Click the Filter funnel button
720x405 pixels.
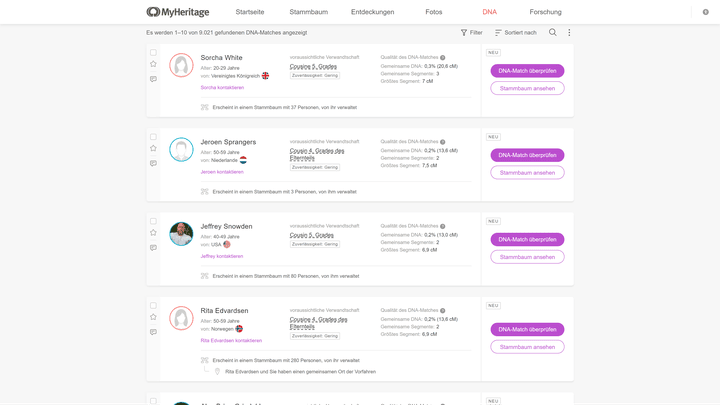coord(471,33)
